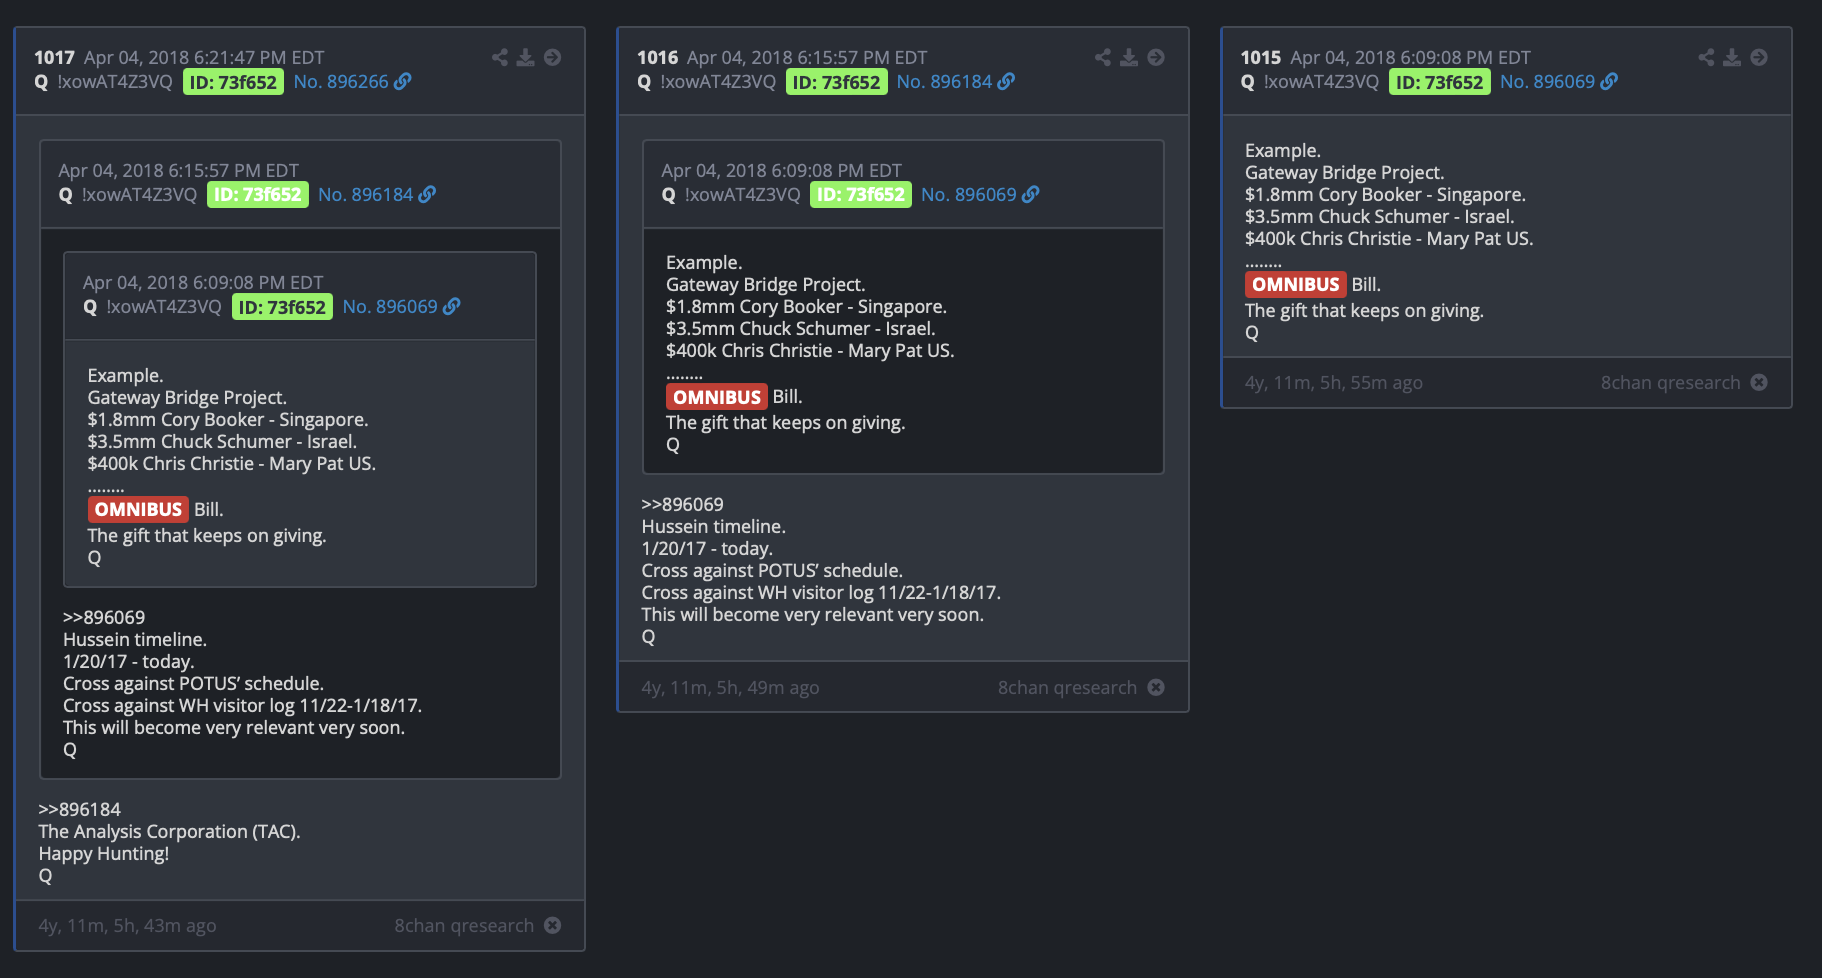Click 8chan qresearch label on post 1016
This screenshot has height=978, width=1822.
[1067, 687]
